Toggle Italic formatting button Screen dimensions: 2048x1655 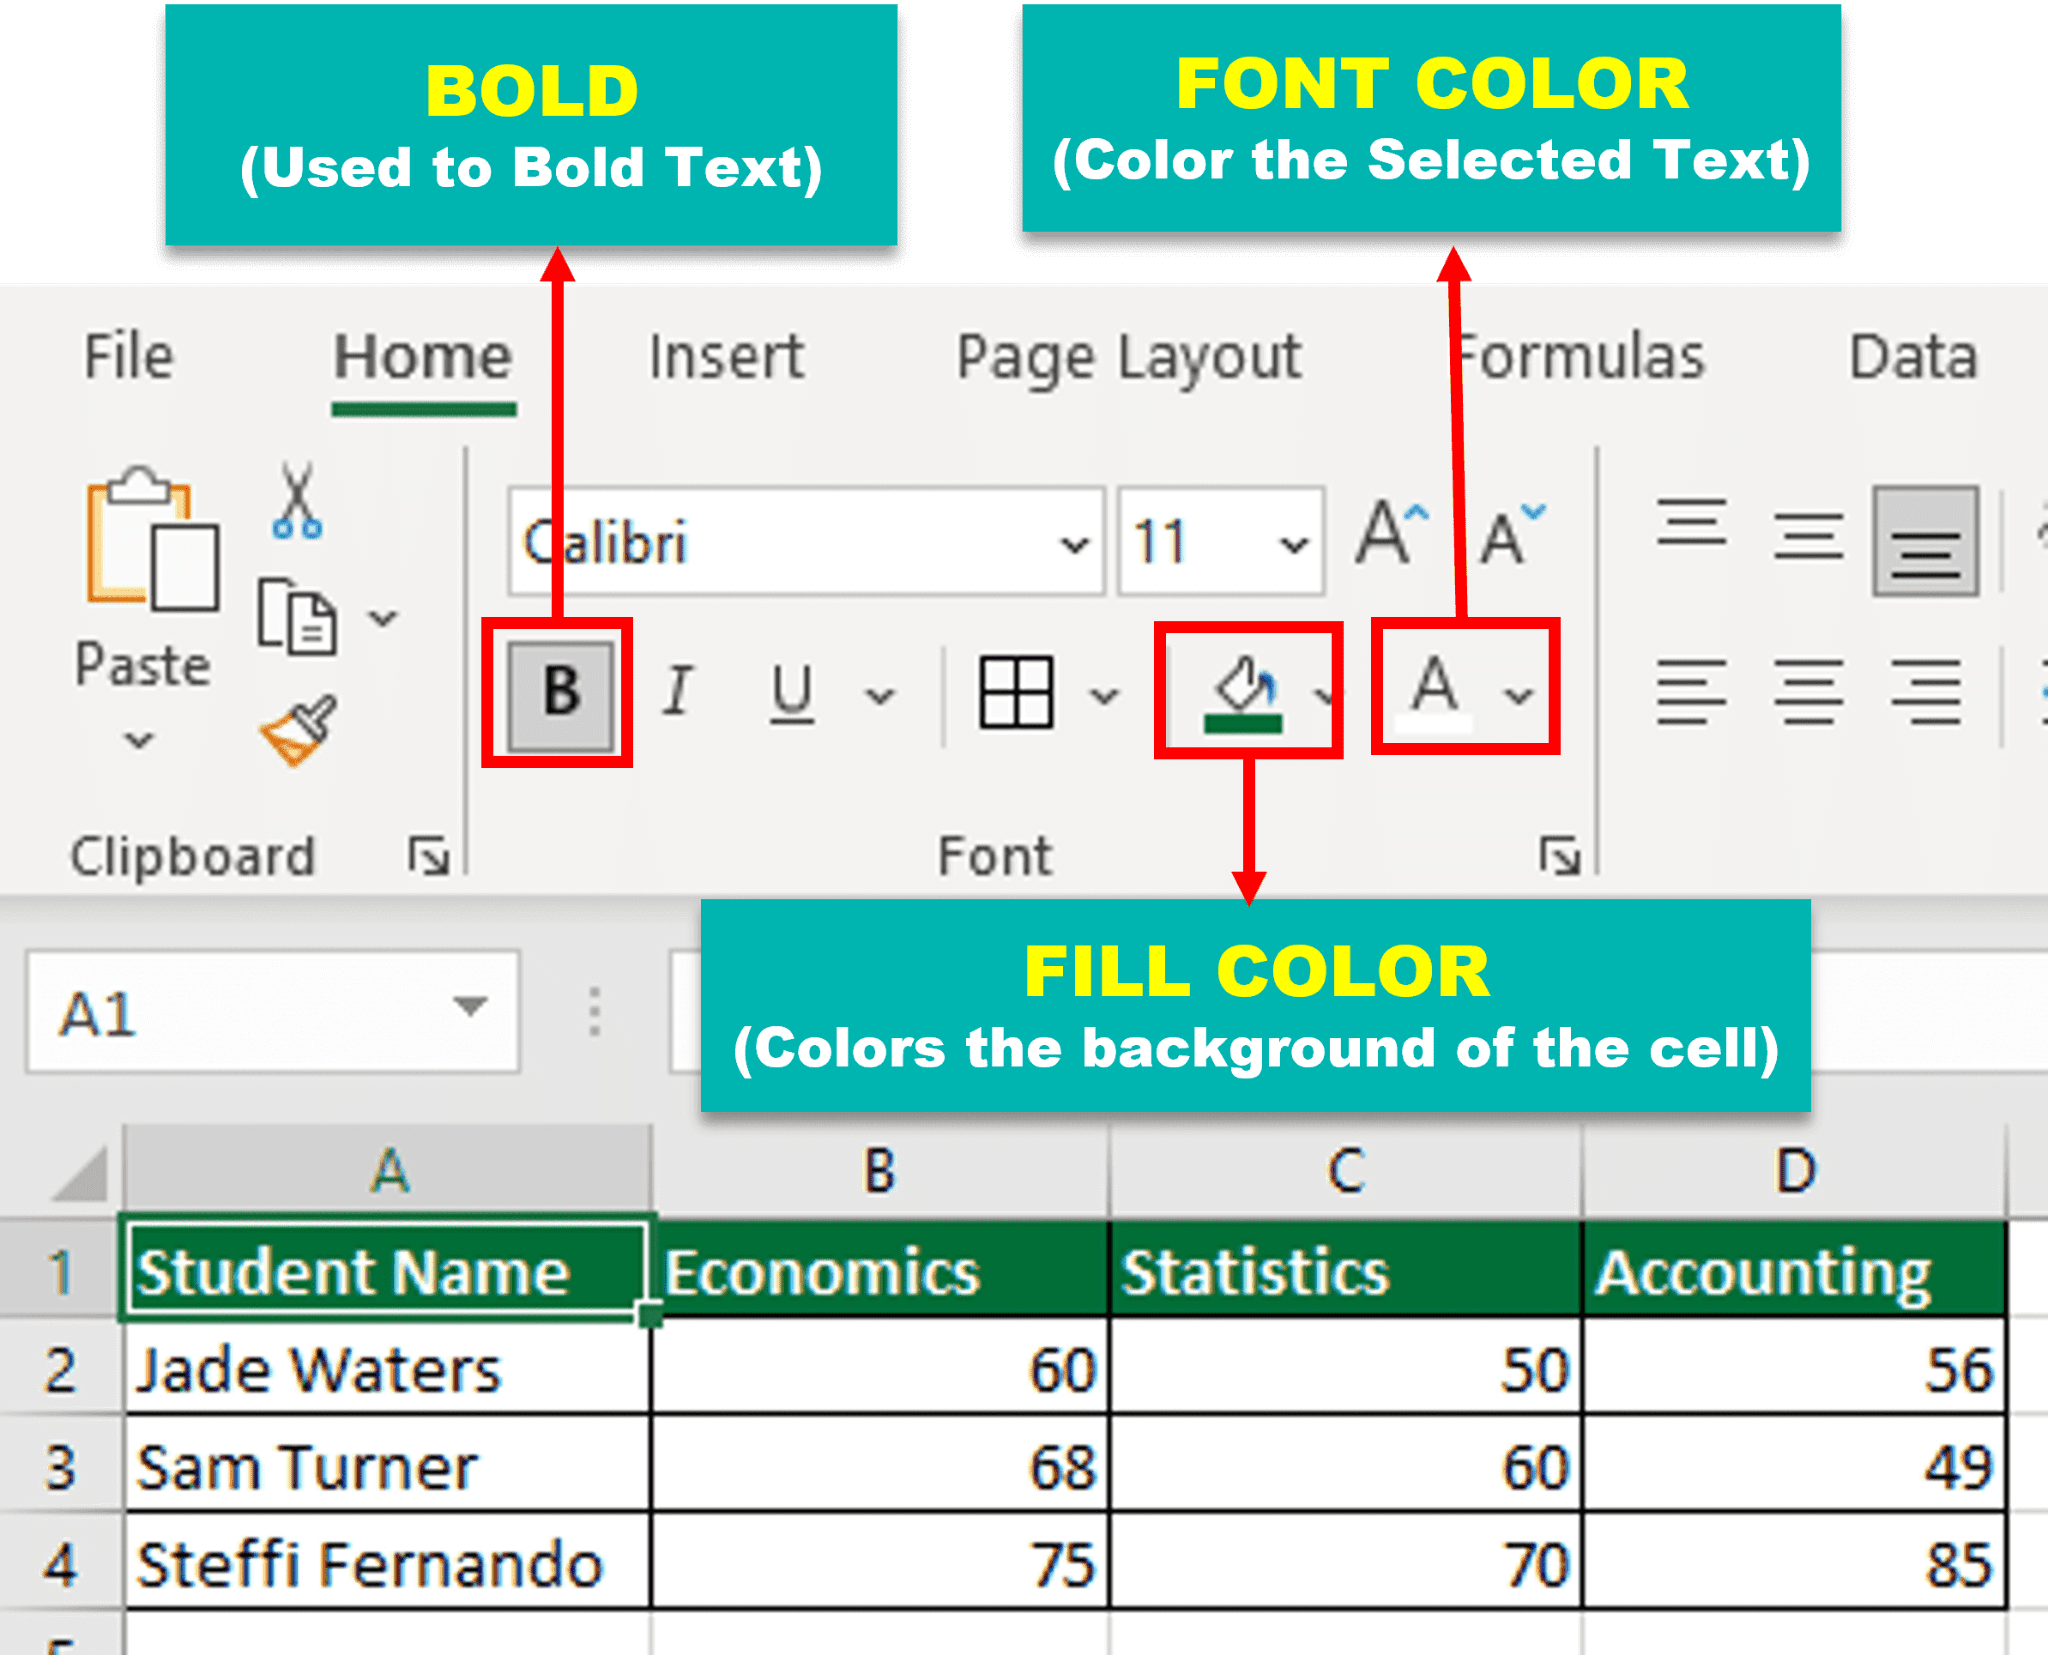click(678, 692)
